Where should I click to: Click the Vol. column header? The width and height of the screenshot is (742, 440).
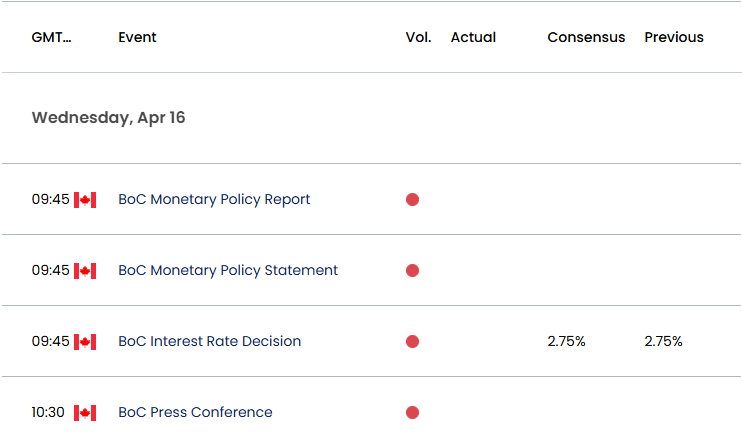click(418, 37)
